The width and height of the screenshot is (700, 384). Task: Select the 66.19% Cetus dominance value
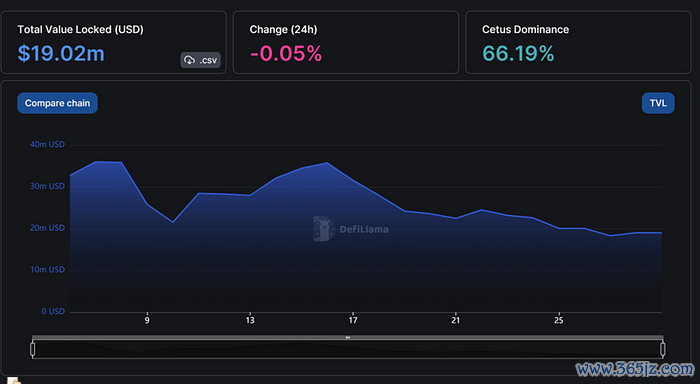click(518, 54)
